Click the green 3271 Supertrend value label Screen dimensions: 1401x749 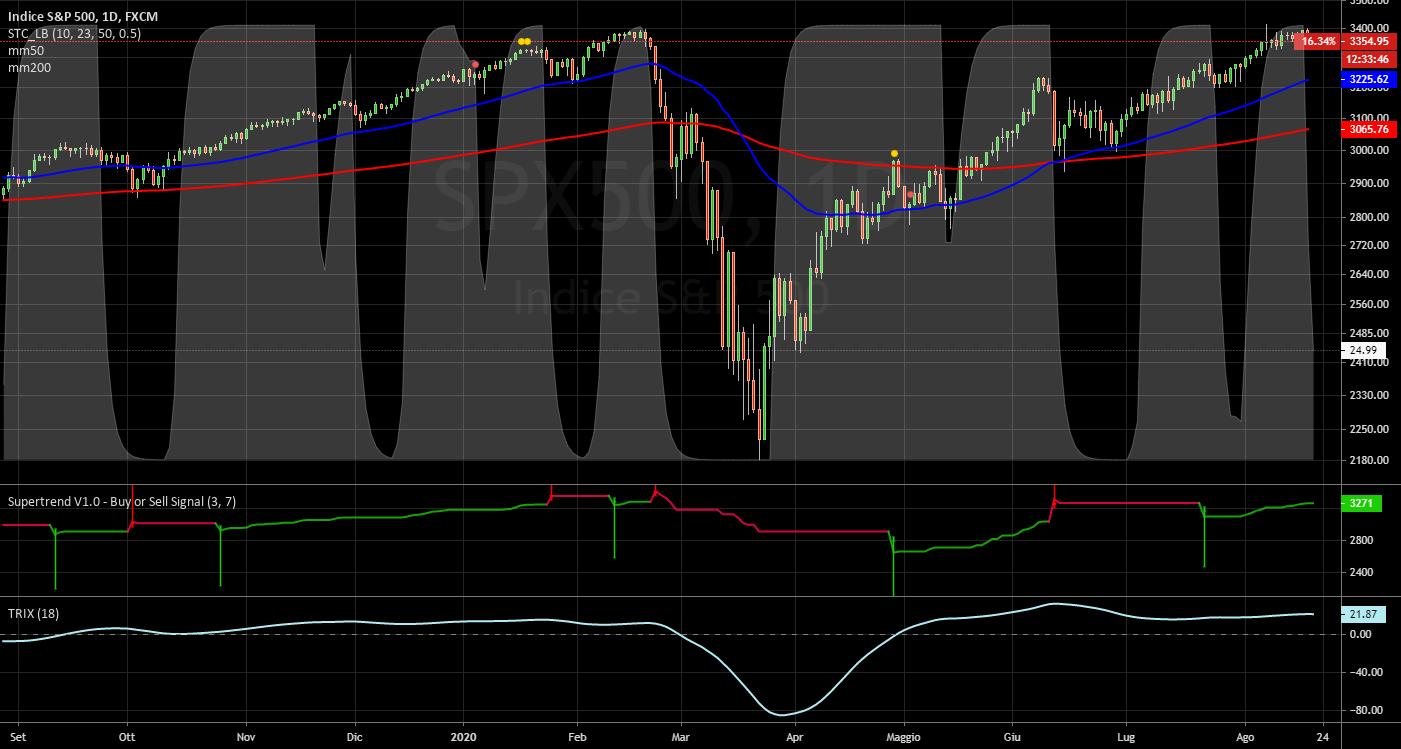(1360, 504)
